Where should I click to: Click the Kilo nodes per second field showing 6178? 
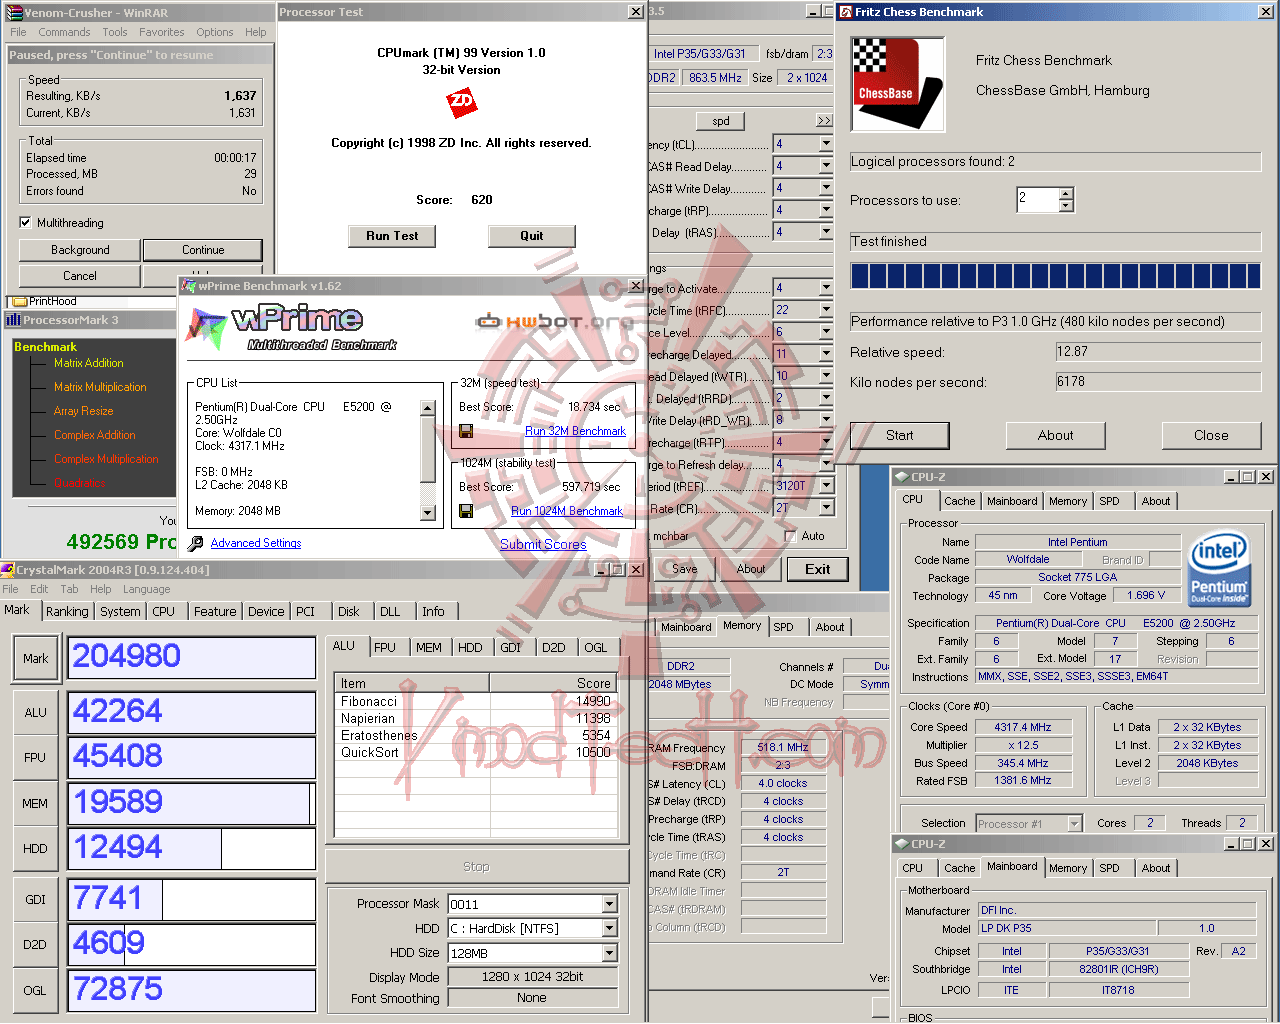(x=1158, y=382)
